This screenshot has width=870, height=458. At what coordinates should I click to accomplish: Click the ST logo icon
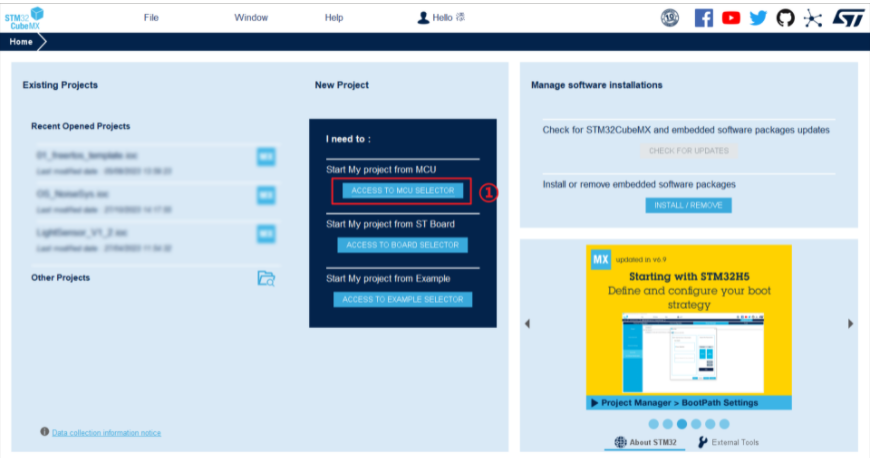tap(848, 18)
